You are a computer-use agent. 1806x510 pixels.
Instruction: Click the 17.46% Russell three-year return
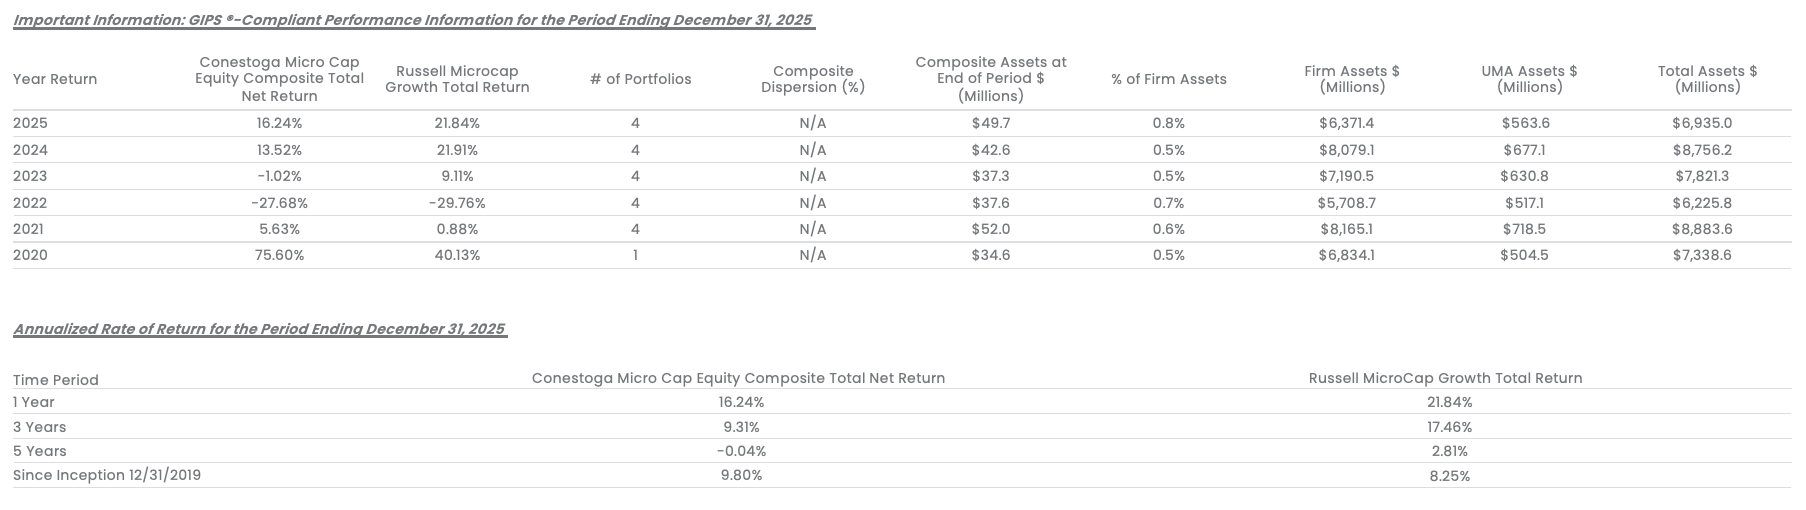(x=1449, y=427)
